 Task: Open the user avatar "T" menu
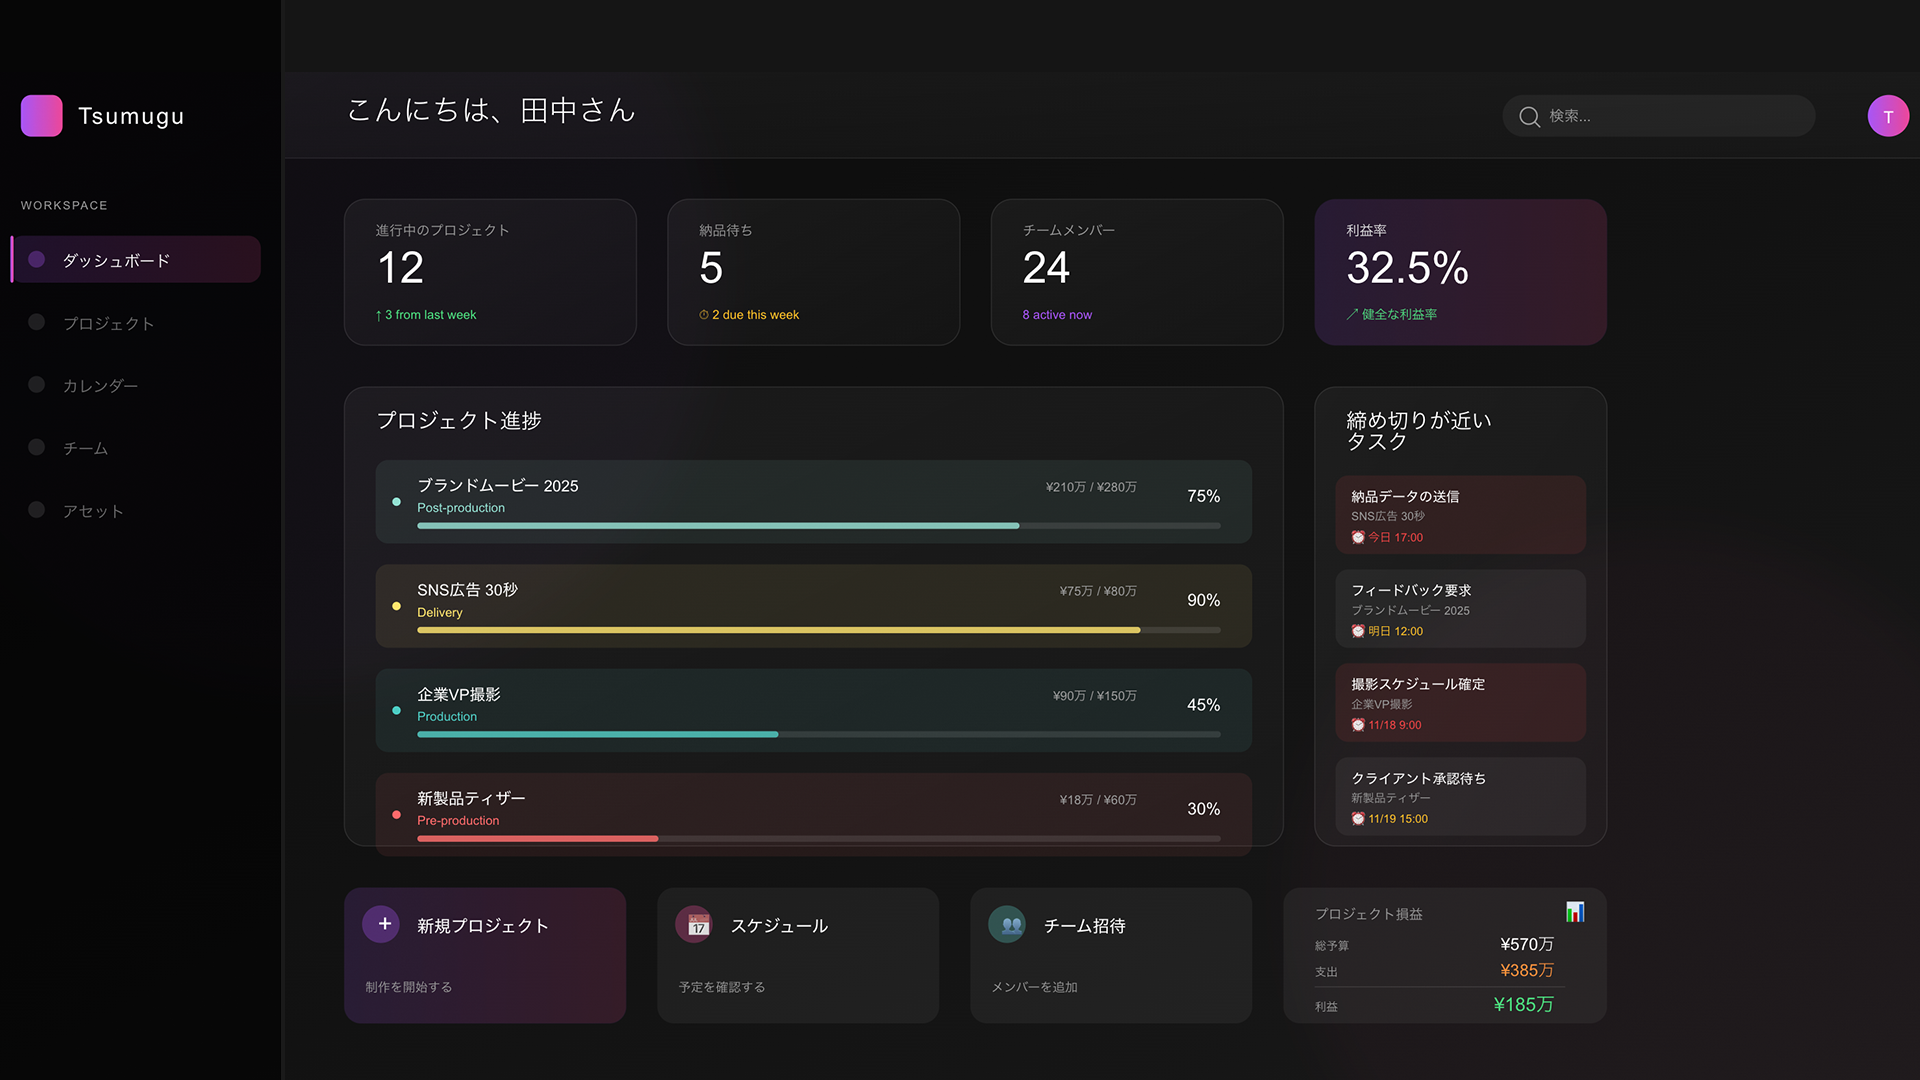pyautogui.click(x=1888, y=116)
